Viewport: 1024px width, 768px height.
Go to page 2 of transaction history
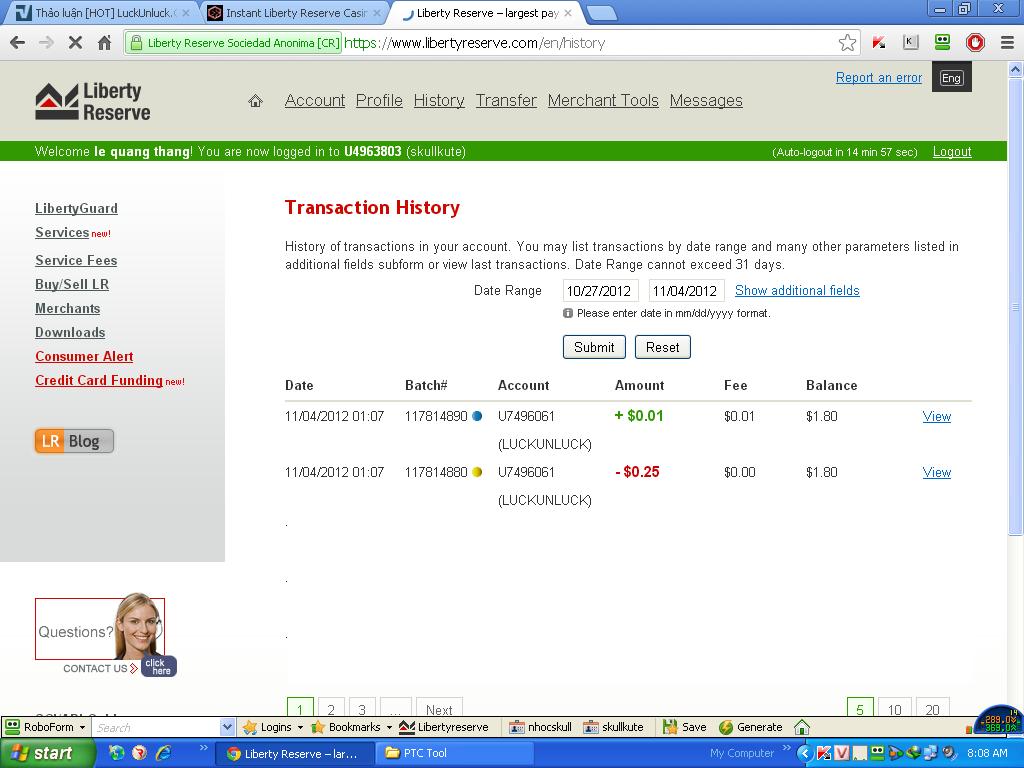(331, 709)
